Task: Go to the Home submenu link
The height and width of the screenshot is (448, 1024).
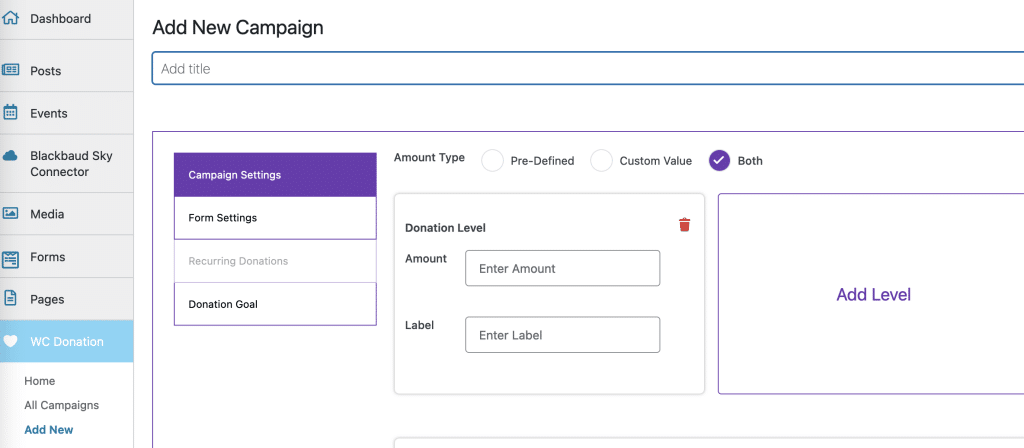Action: tap(40, 381)
